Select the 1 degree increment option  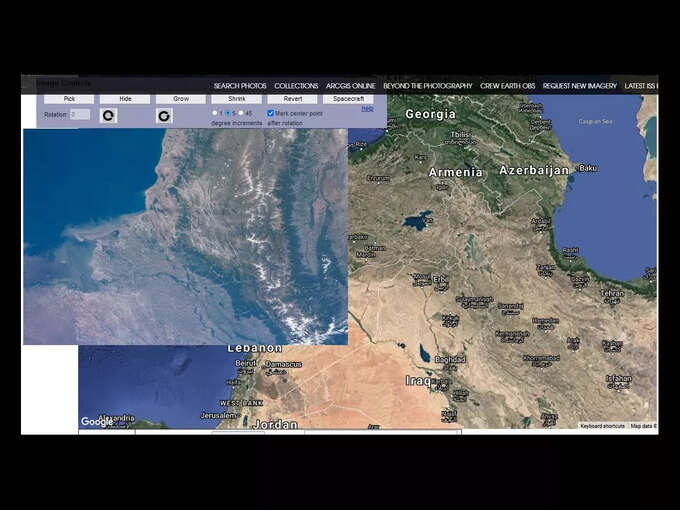point(215,113)
